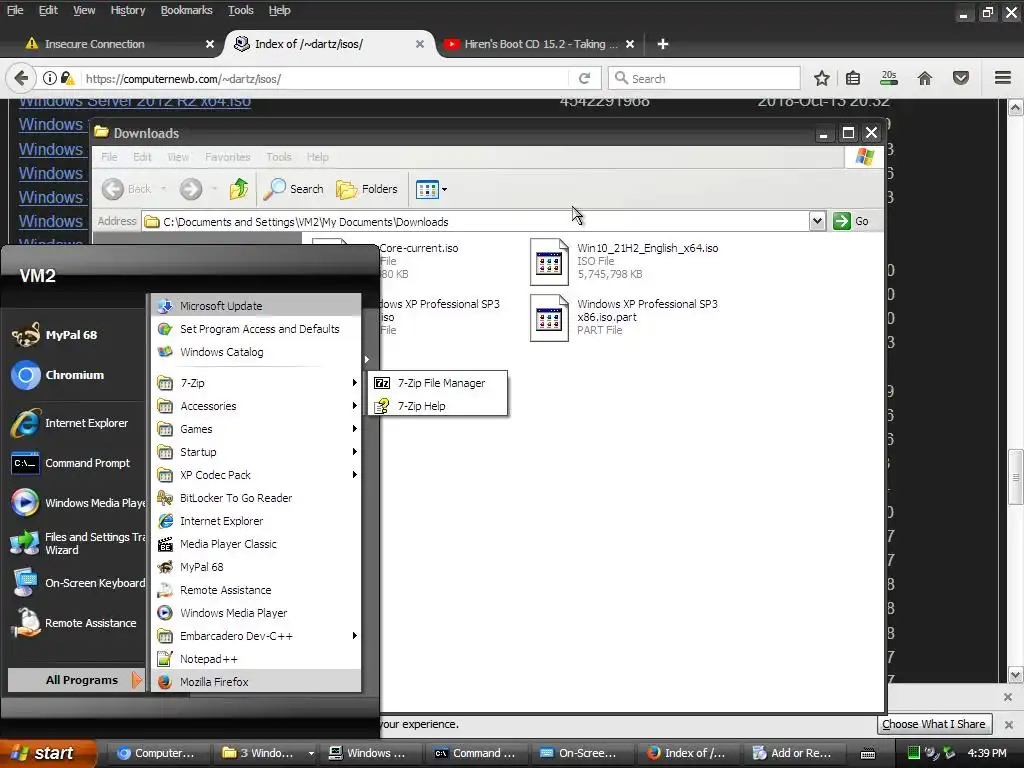Viewport: 1024px width, 768px height.
Task: Launch Media Player Classic
Action: tap(256, 544)
